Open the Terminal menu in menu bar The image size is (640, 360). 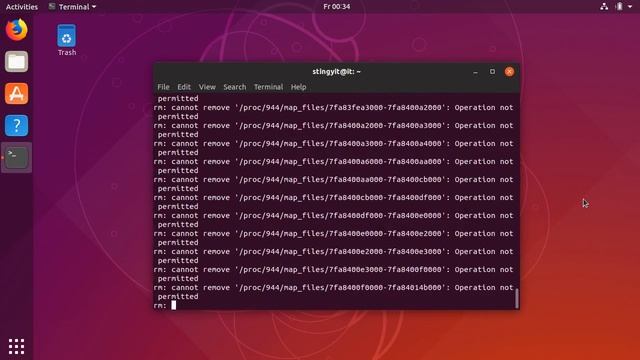pos(268,87)
